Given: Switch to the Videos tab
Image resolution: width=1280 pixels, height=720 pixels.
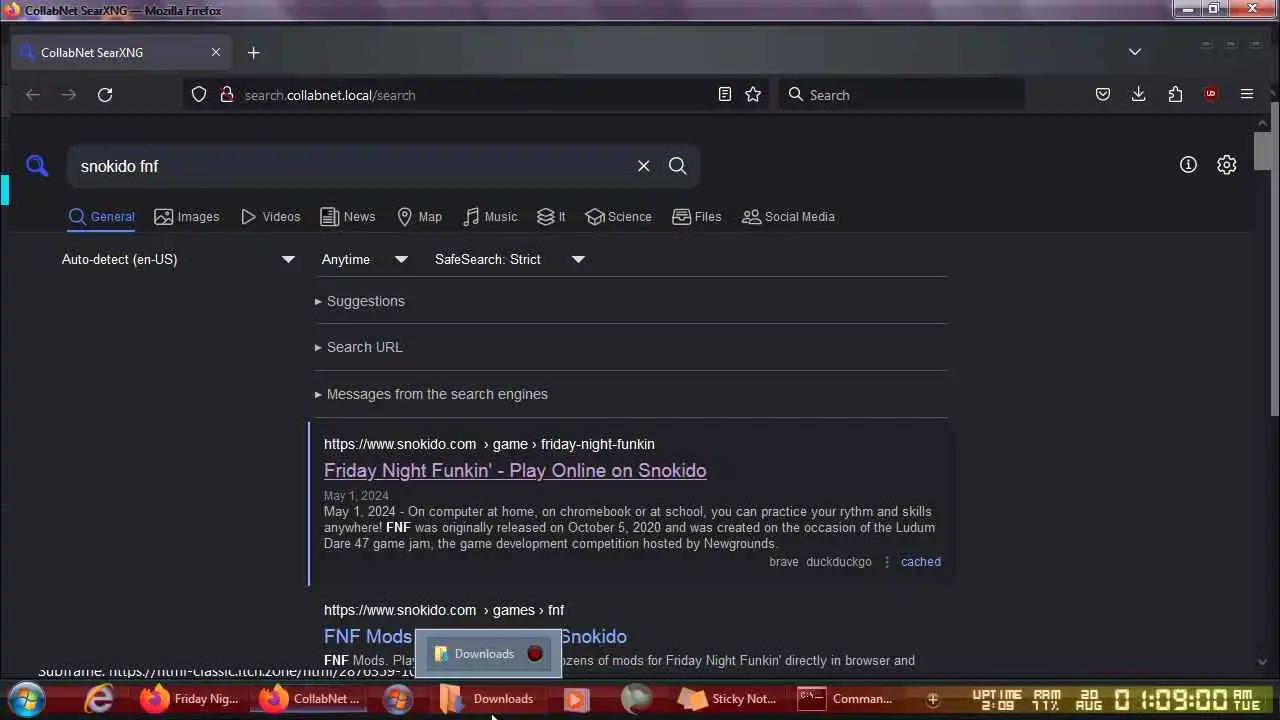Looking at the screenshot, I should click(270, 217).
